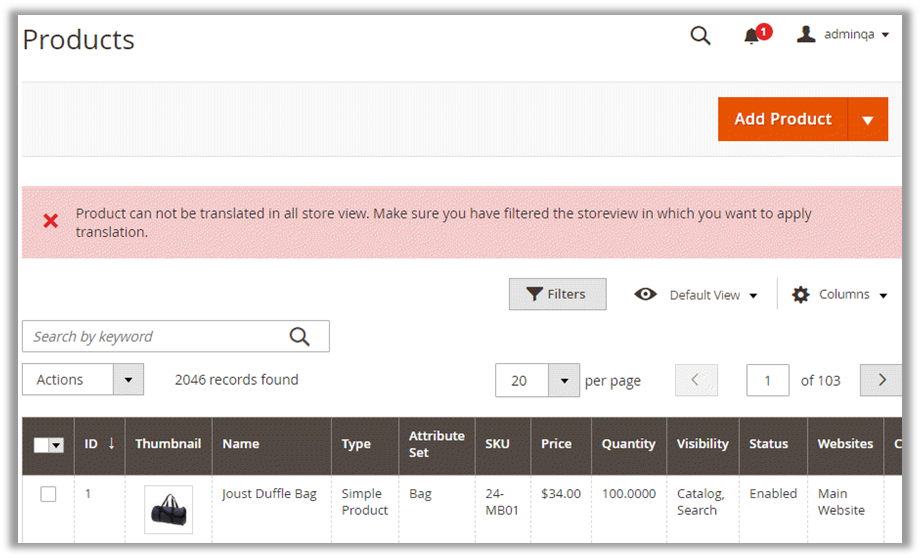The image size is (921, 558).
Task: Open the Default View eye dropdown
Action: point(696,295)
